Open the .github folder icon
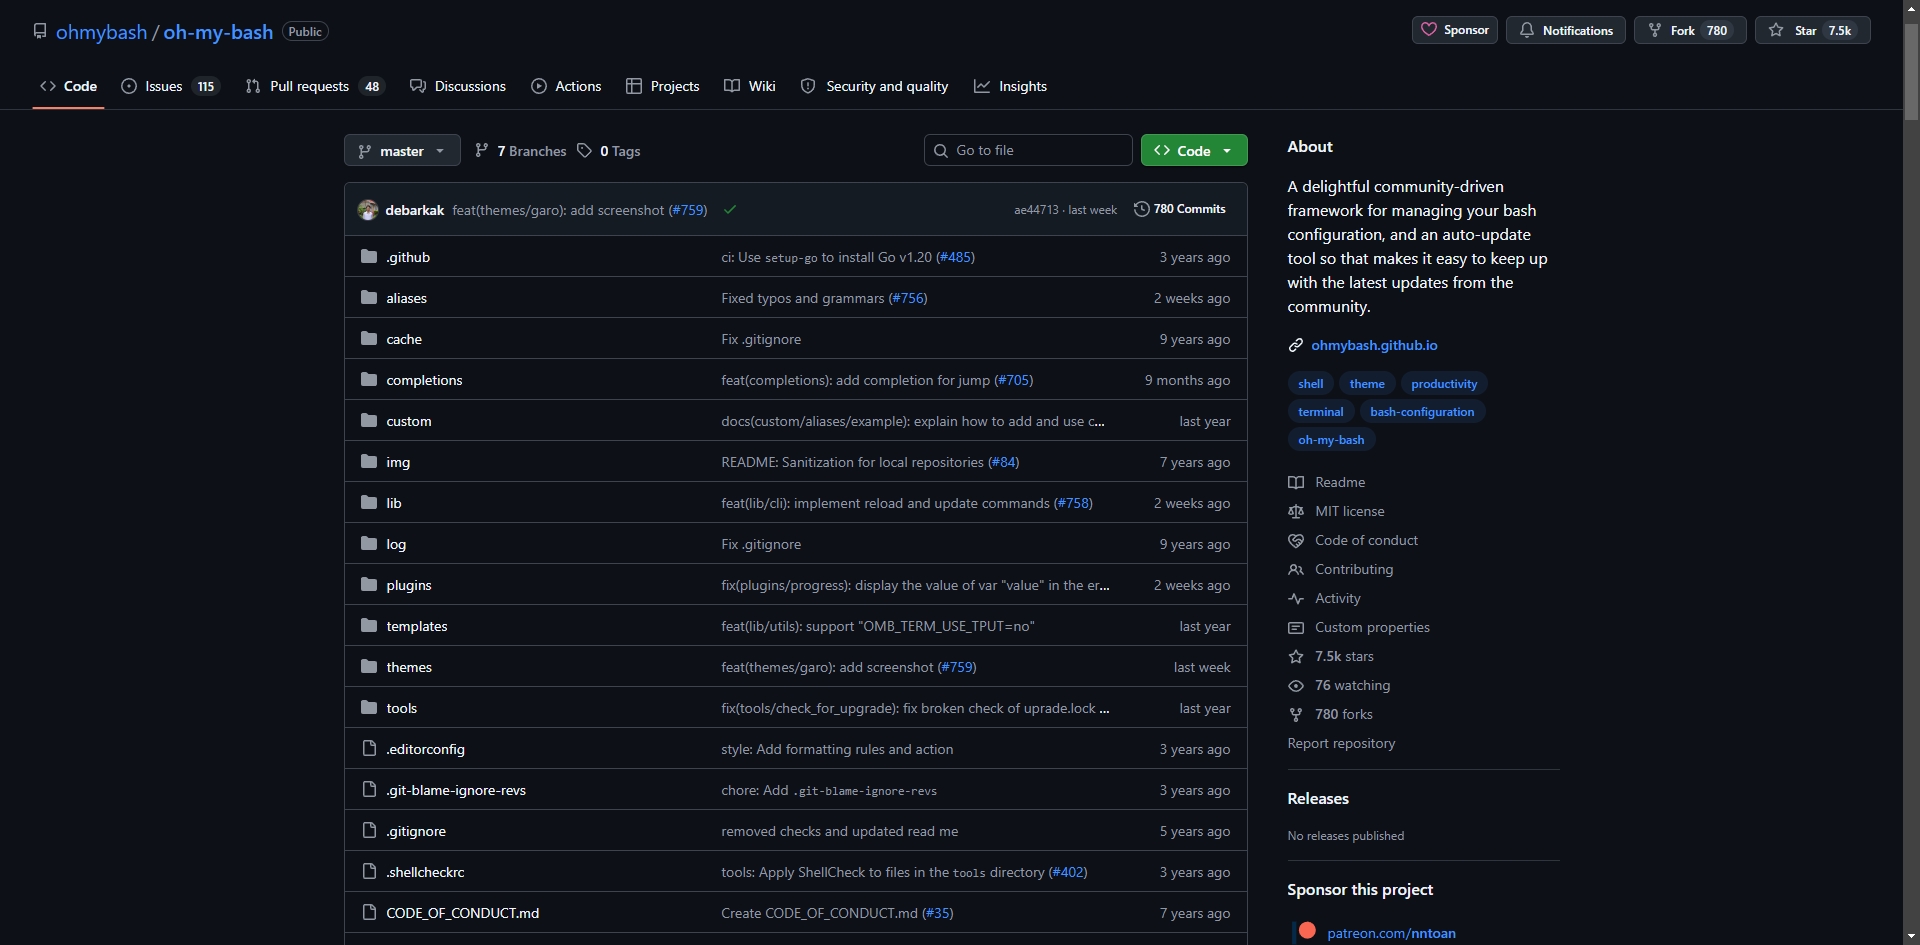 [369, 257]
